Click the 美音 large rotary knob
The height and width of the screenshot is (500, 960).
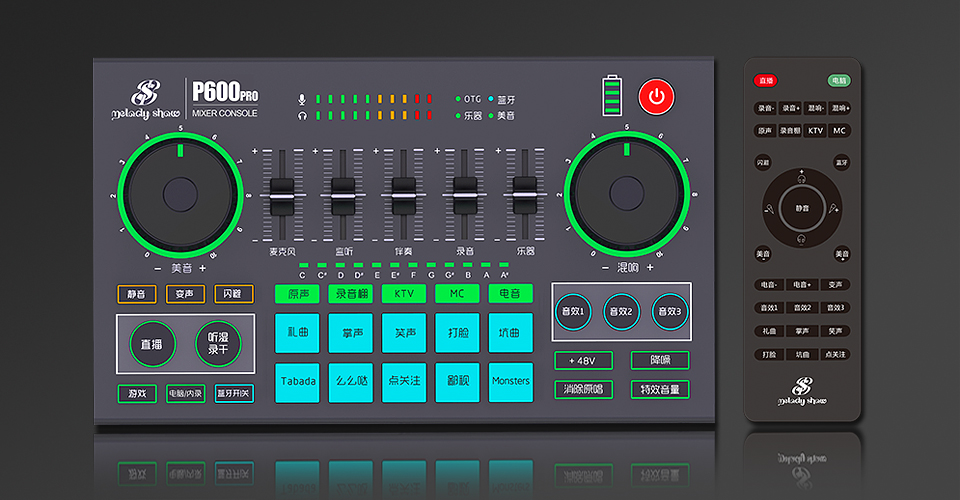[181, 195]
